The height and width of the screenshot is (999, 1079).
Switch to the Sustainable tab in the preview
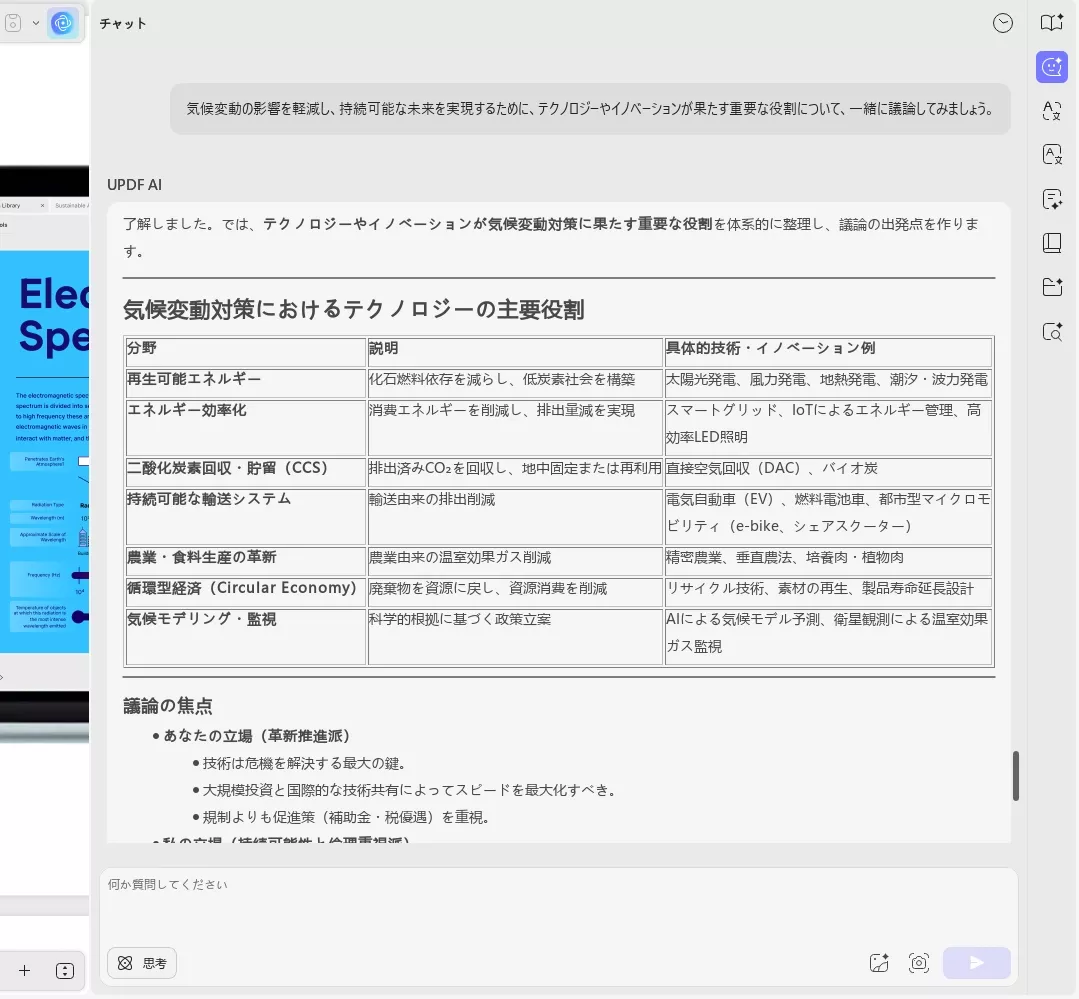click(x=72, y=205)
